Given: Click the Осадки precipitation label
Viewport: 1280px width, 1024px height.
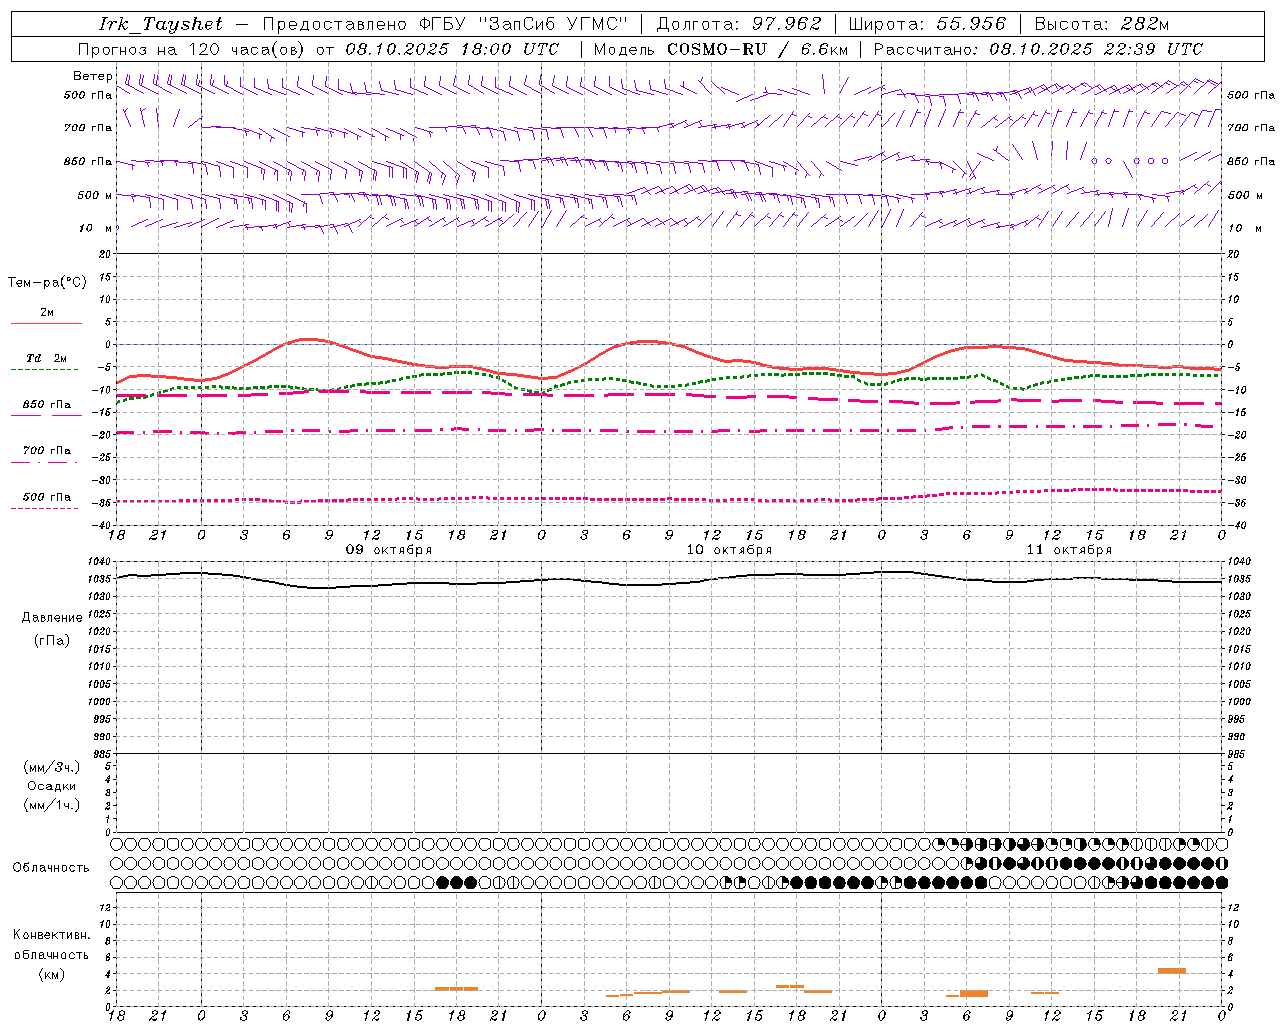Looking at the screenshot, I should pyautogui.click(x=52, y=786).
